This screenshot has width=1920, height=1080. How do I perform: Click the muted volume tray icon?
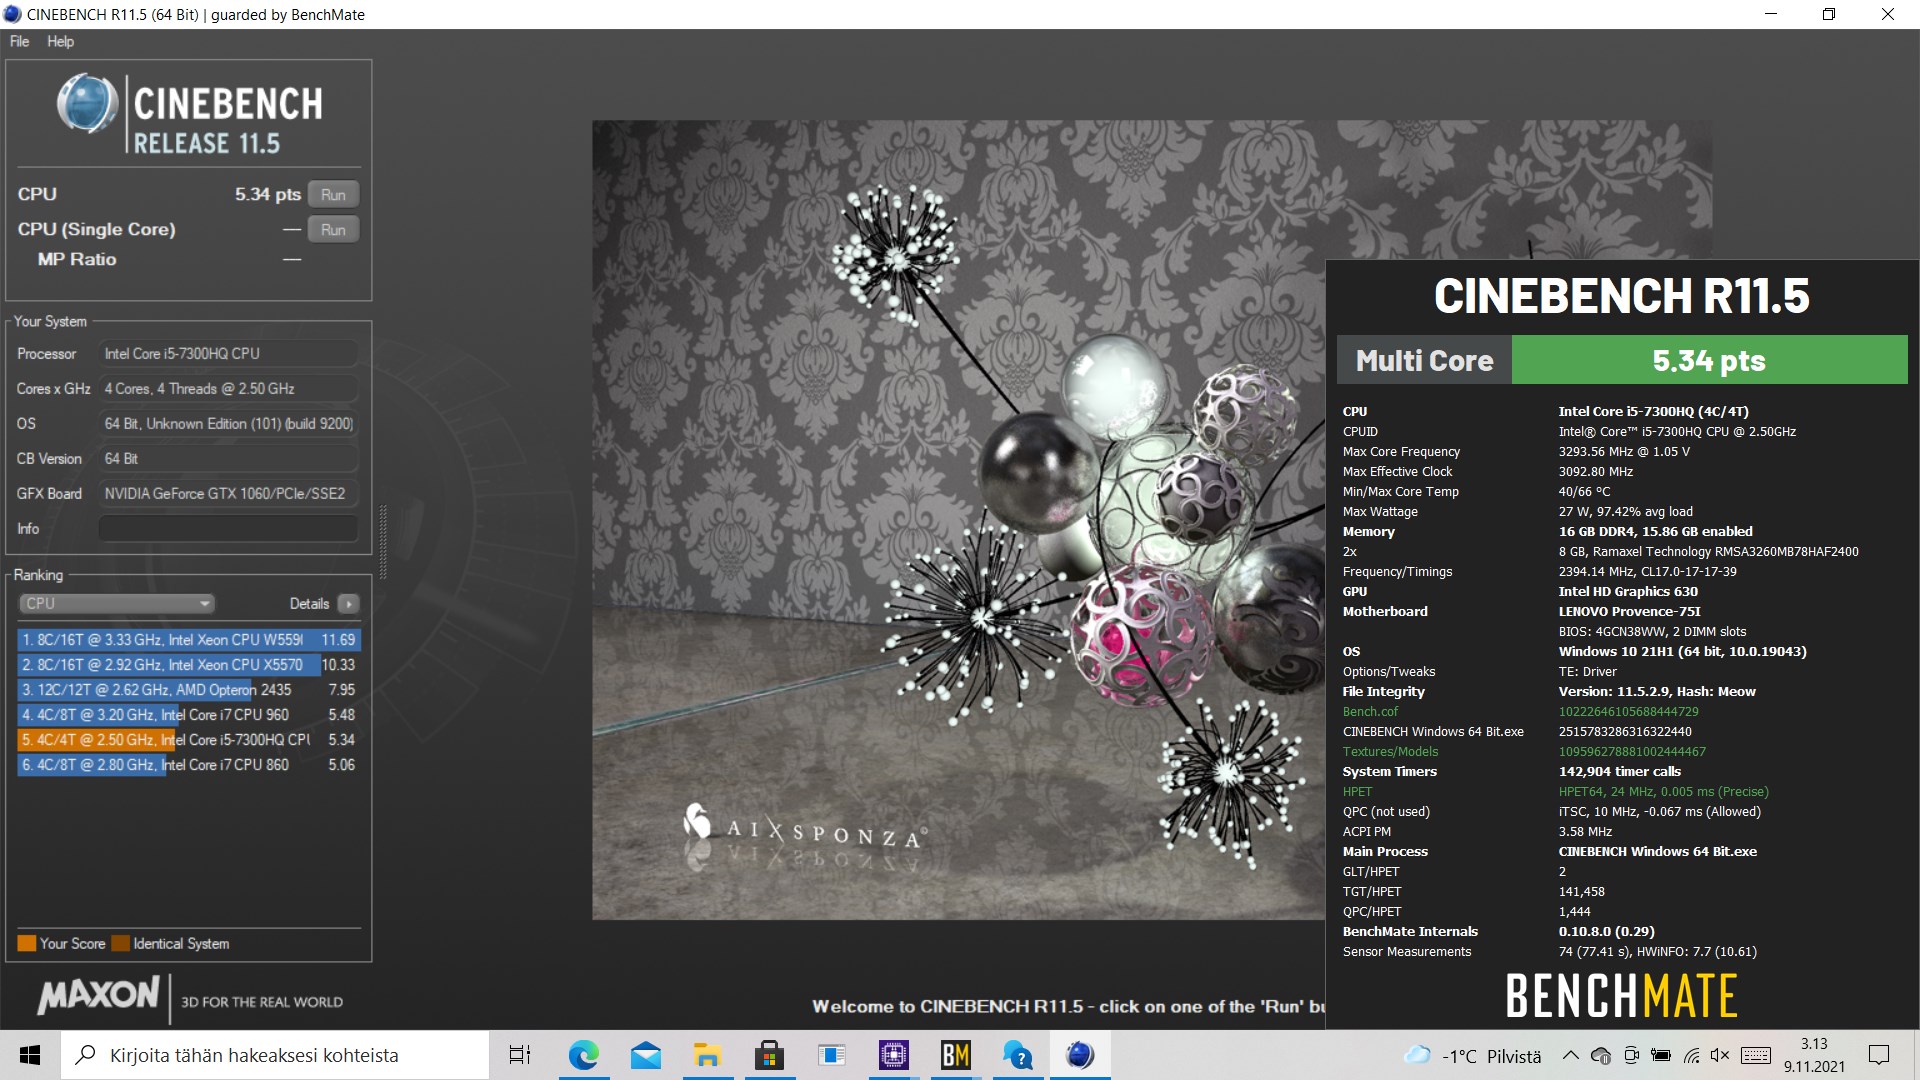coord(1720,1056)
